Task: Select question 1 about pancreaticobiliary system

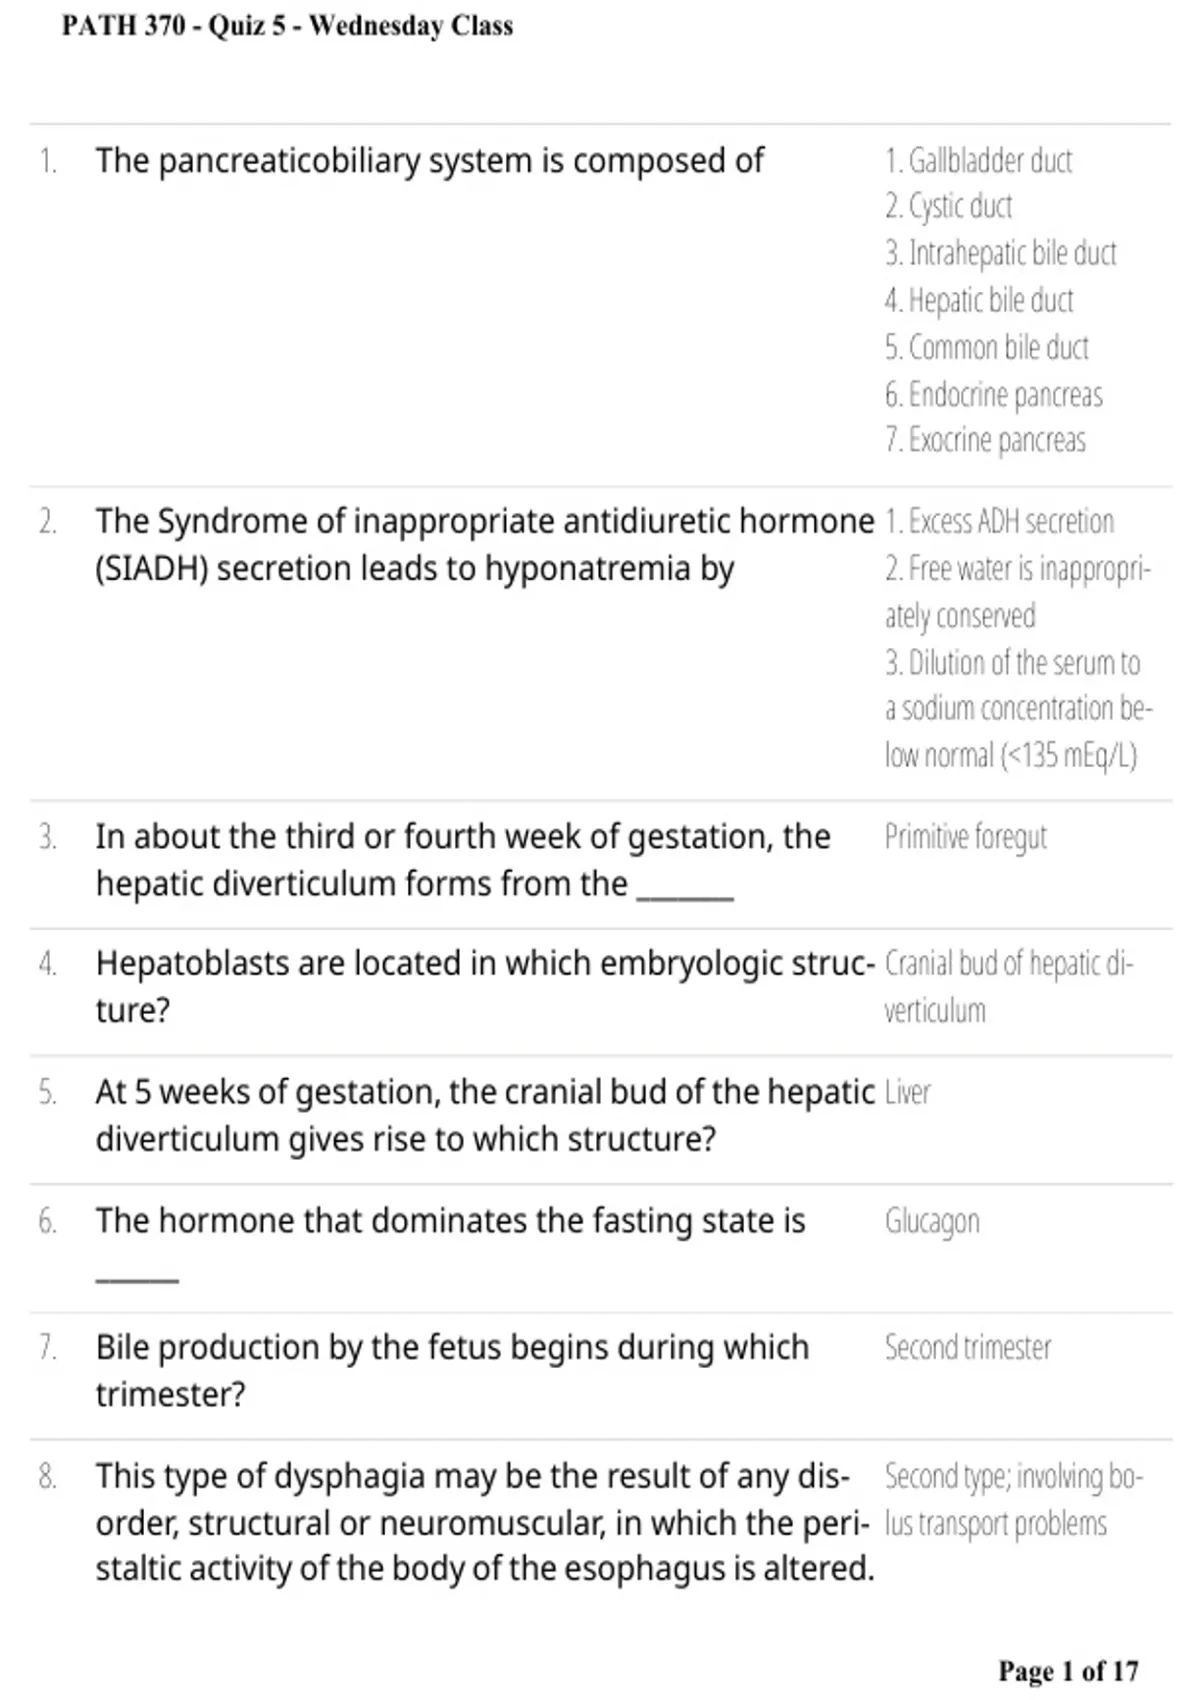Action: click(430, 161)
